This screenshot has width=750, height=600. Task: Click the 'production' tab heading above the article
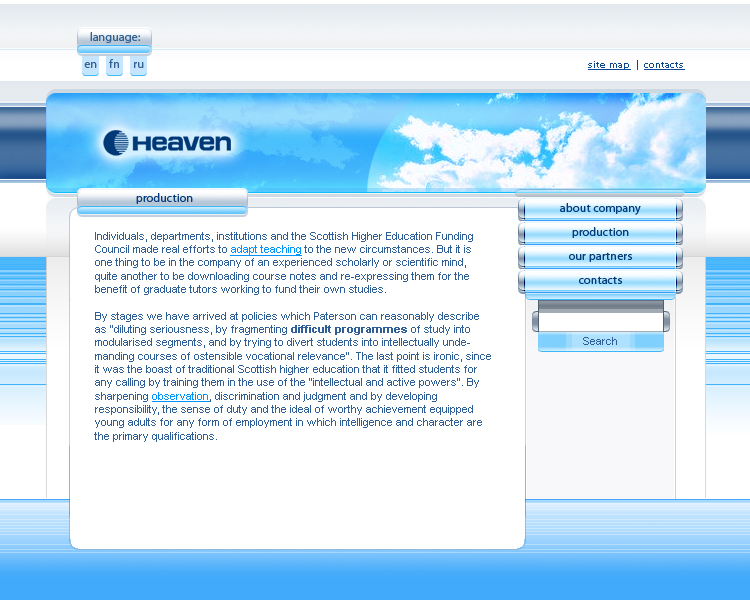pyautogui.click(x=164, y=199)
